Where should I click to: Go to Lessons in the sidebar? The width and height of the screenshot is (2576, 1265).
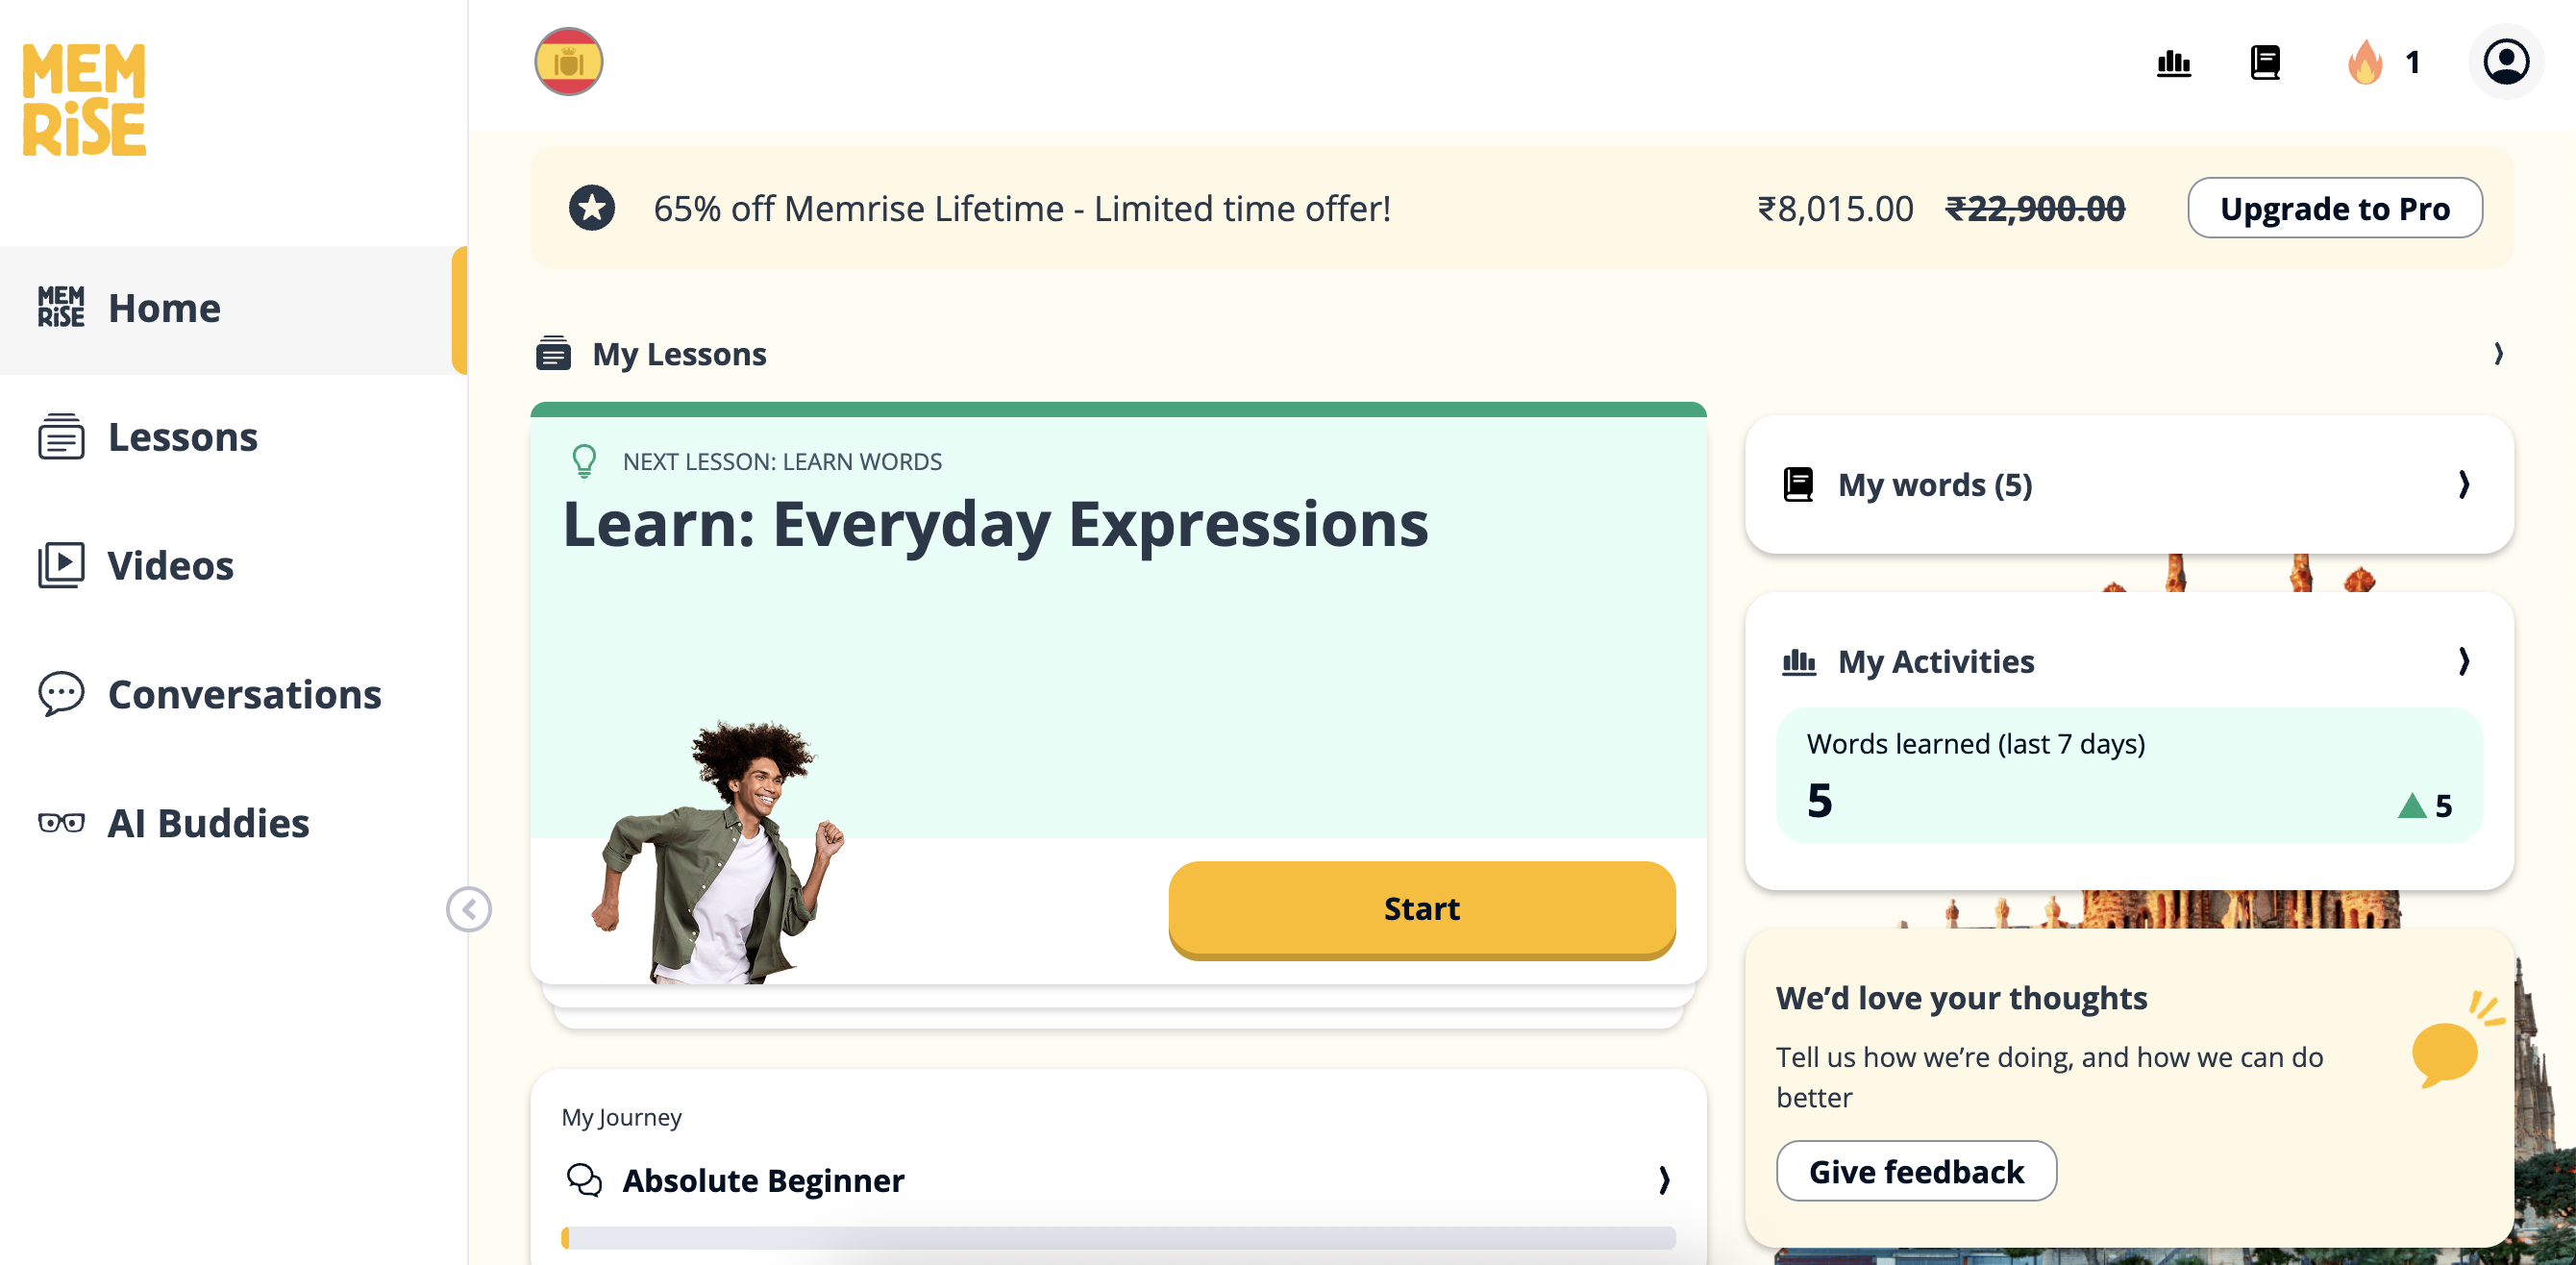pos(183,437)
